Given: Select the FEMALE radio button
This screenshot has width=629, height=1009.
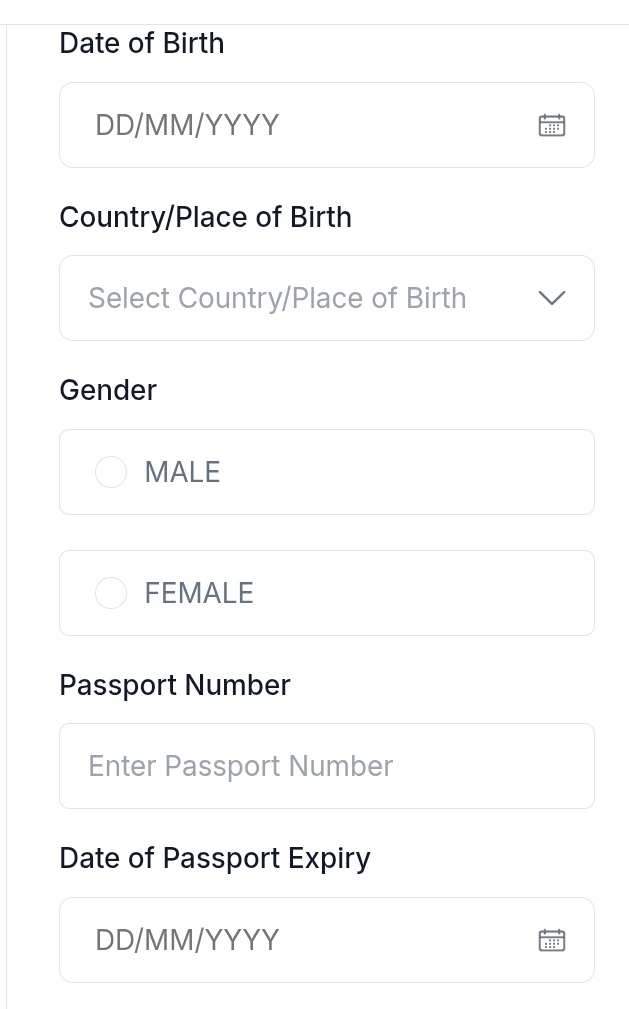Looking at the screenshot, I should pos(111,593).
